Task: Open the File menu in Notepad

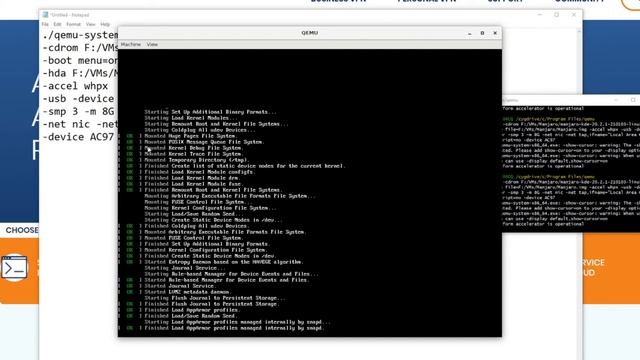Action: pyautogui.click(x=45, y=24)
